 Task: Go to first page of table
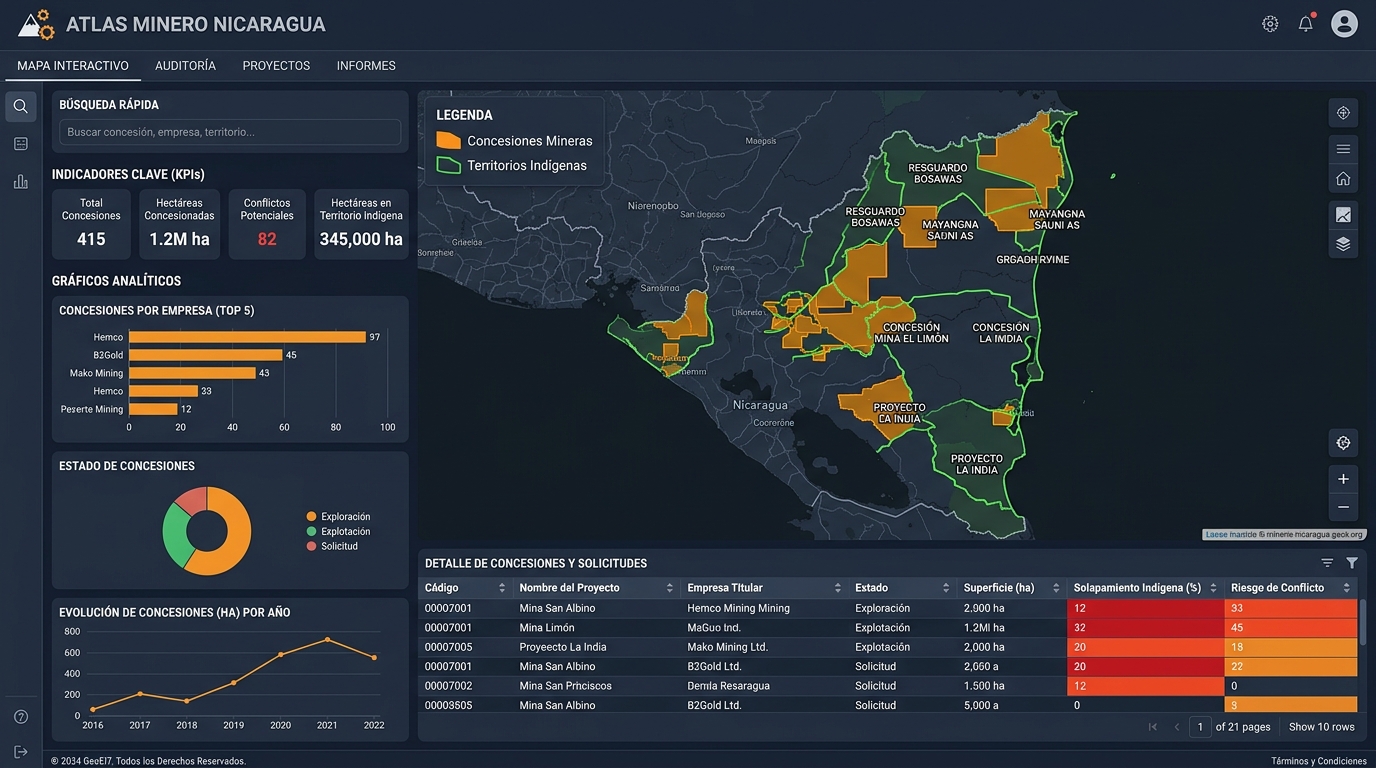click(1153, 727)
